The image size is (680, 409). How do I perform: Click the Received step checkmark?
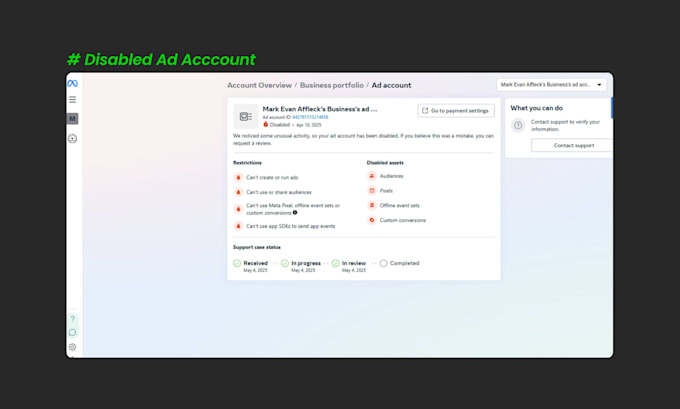(237, 263)
